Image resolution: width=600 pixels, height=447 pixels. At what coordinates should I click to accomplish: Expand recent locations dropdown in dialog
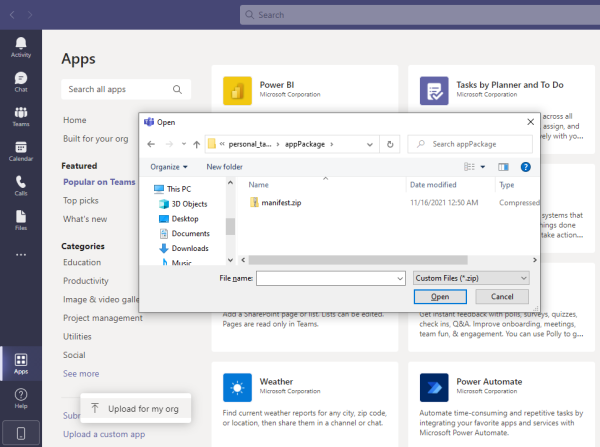[x=184, y=144]
